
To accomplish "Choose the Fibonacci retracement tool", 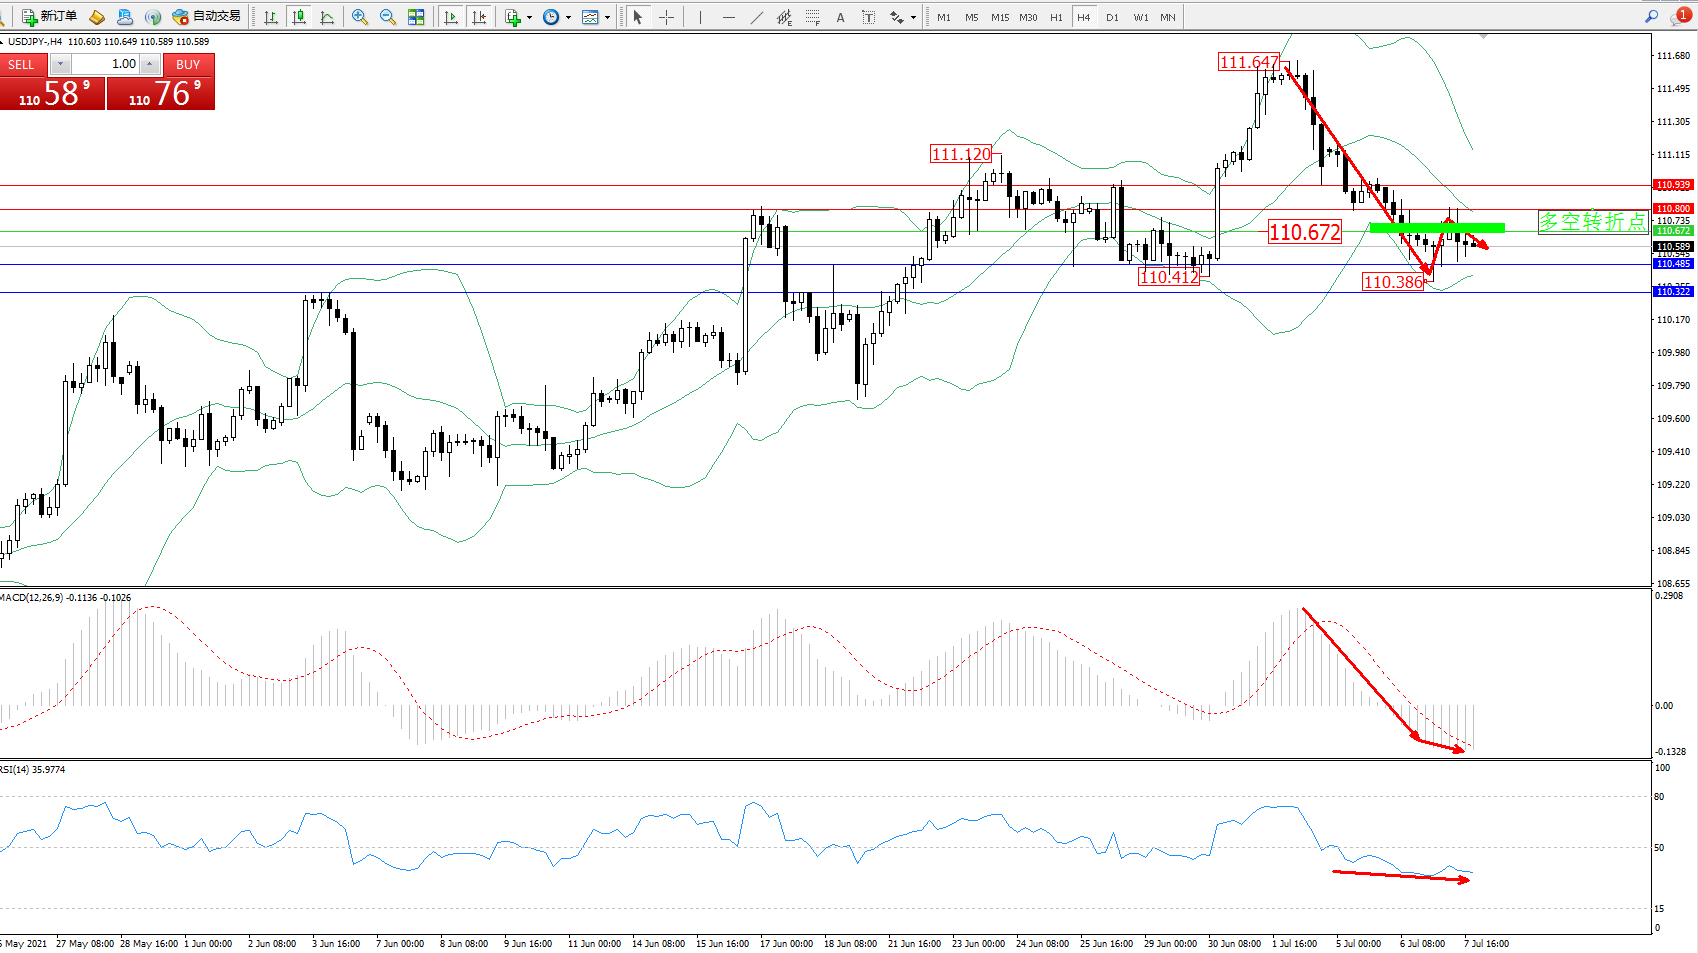I will (812, 17).
